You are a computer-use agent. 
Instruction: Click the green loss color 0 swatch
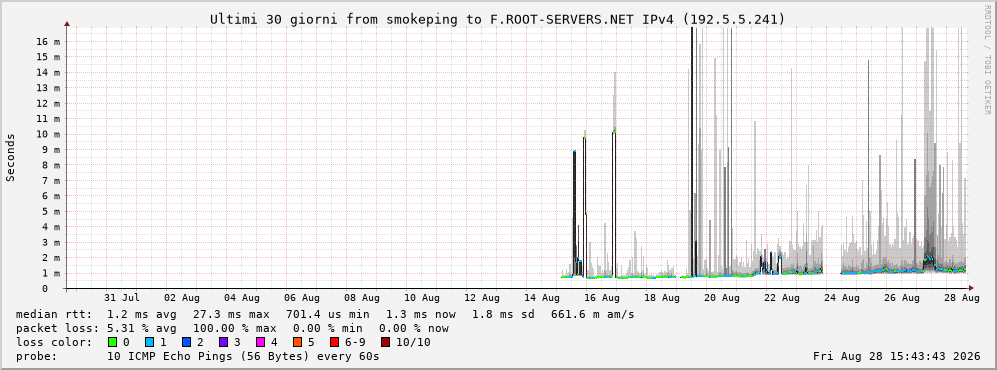point(113,342)
